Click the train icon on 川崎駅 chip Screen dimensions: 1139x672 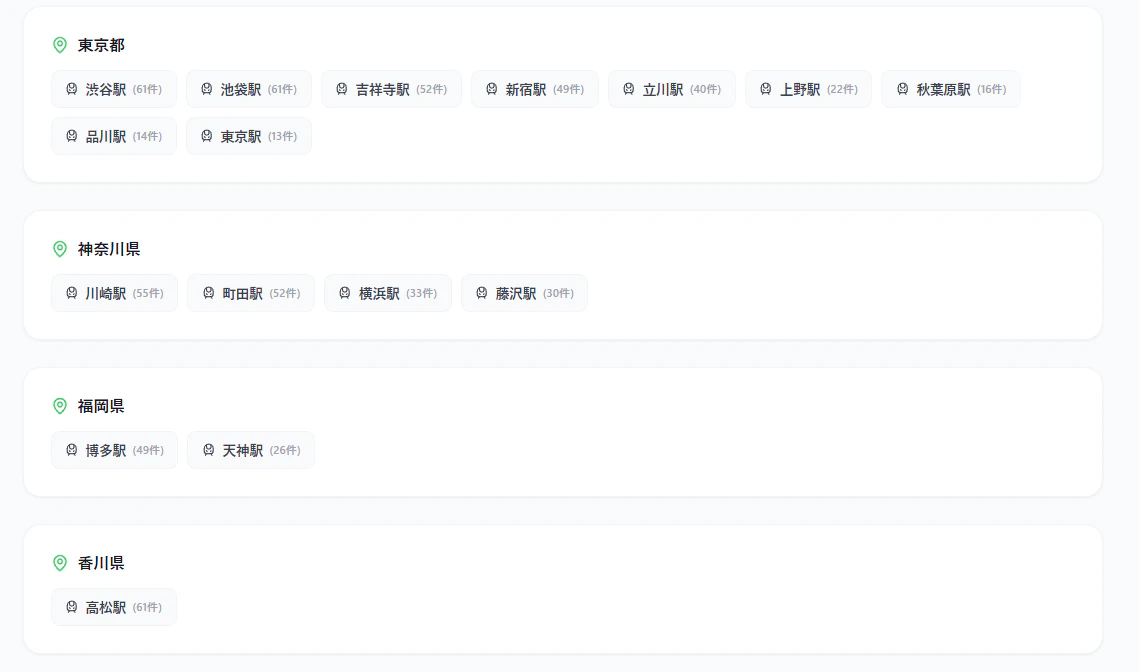72,293
